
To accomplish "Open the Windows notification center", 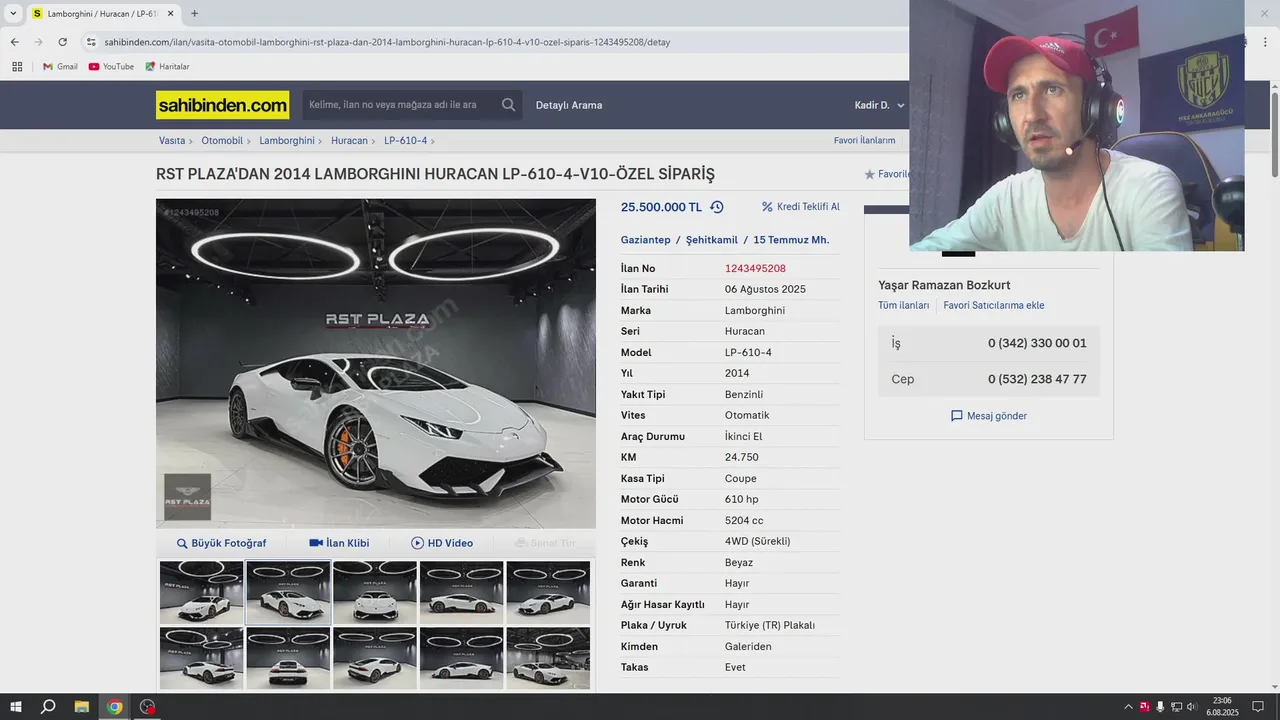I will click(x=1258, y=707).
